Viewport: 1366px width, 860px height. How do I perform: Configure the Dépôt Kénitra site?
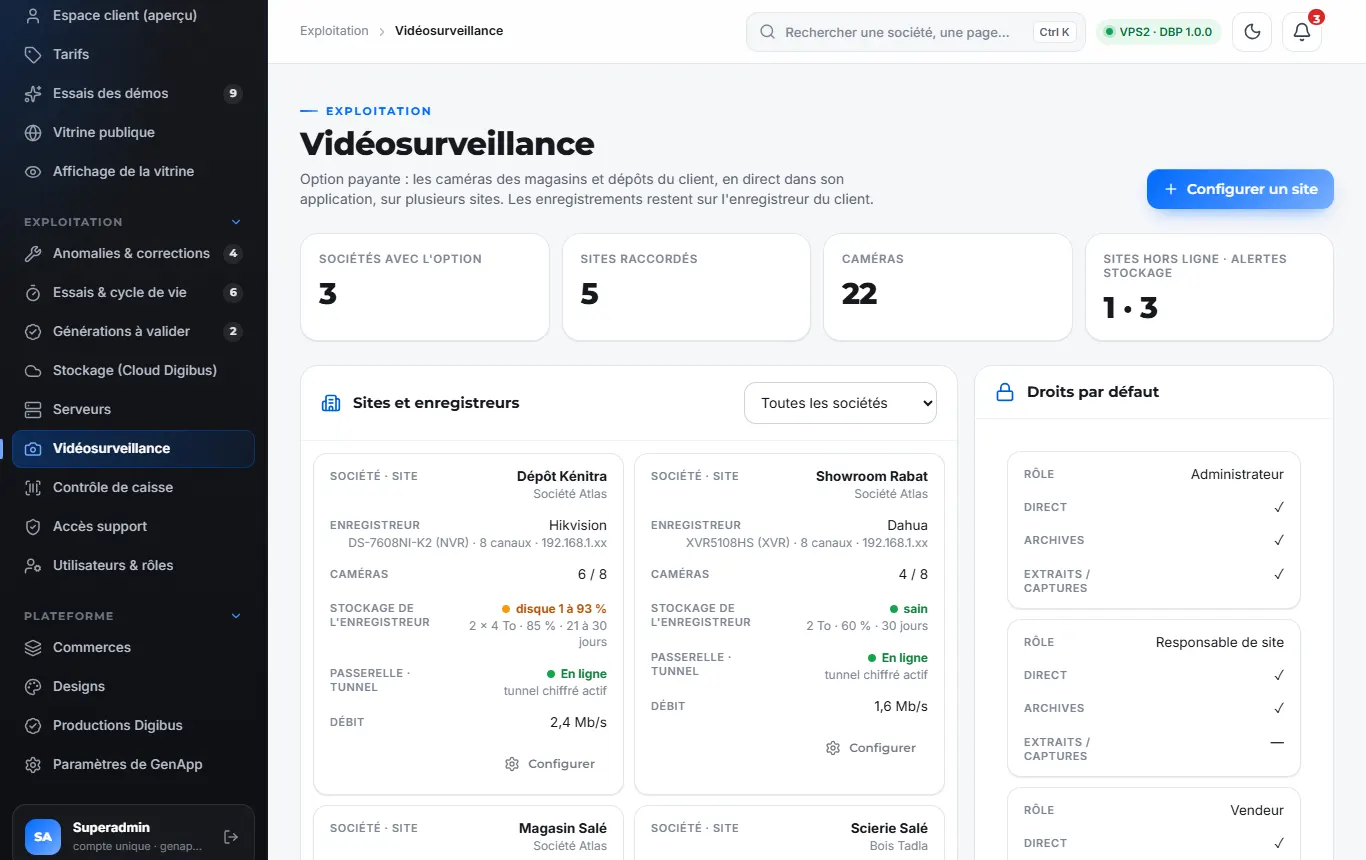pos(550,764)
